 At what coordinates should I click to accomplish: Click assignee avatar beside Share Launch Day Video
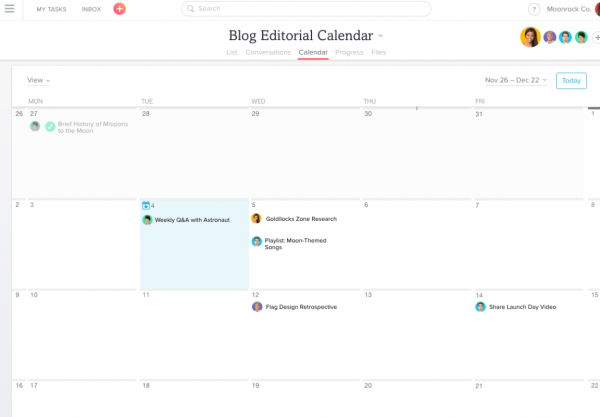(481, 306)
